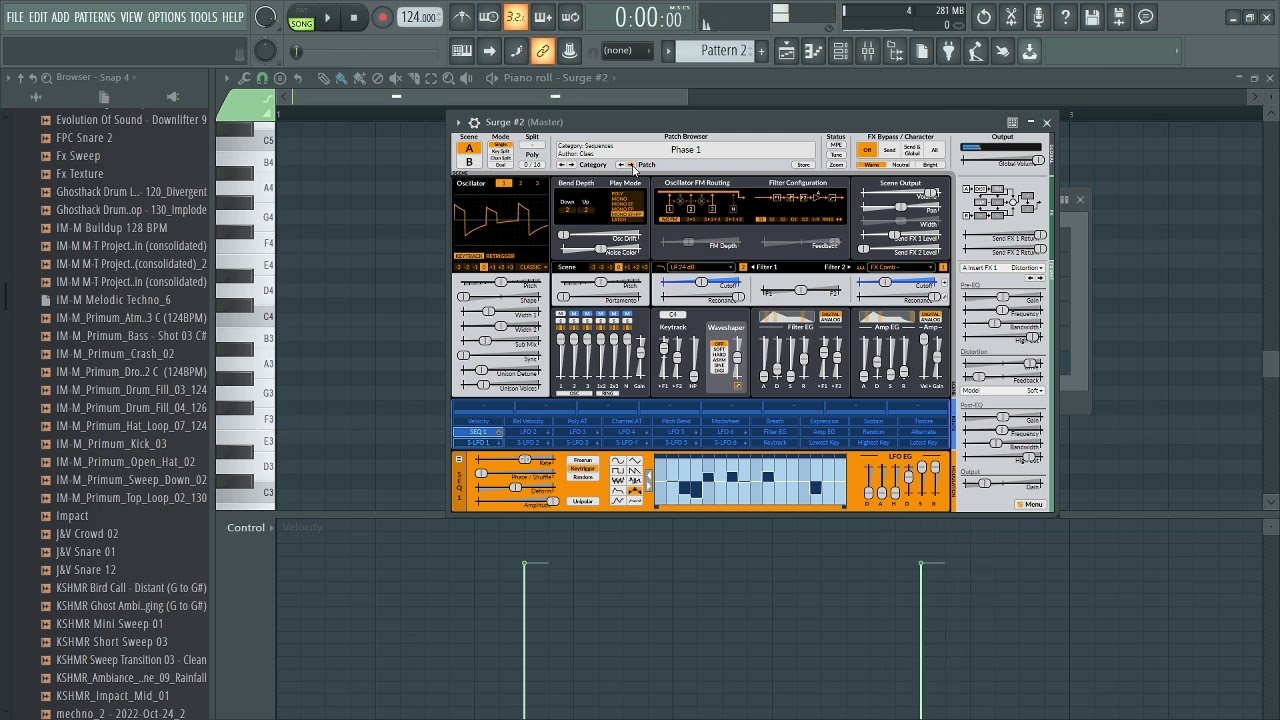
Task: Open the channel rack view icon
Action: pyautogui.click(x=841, y=51)
